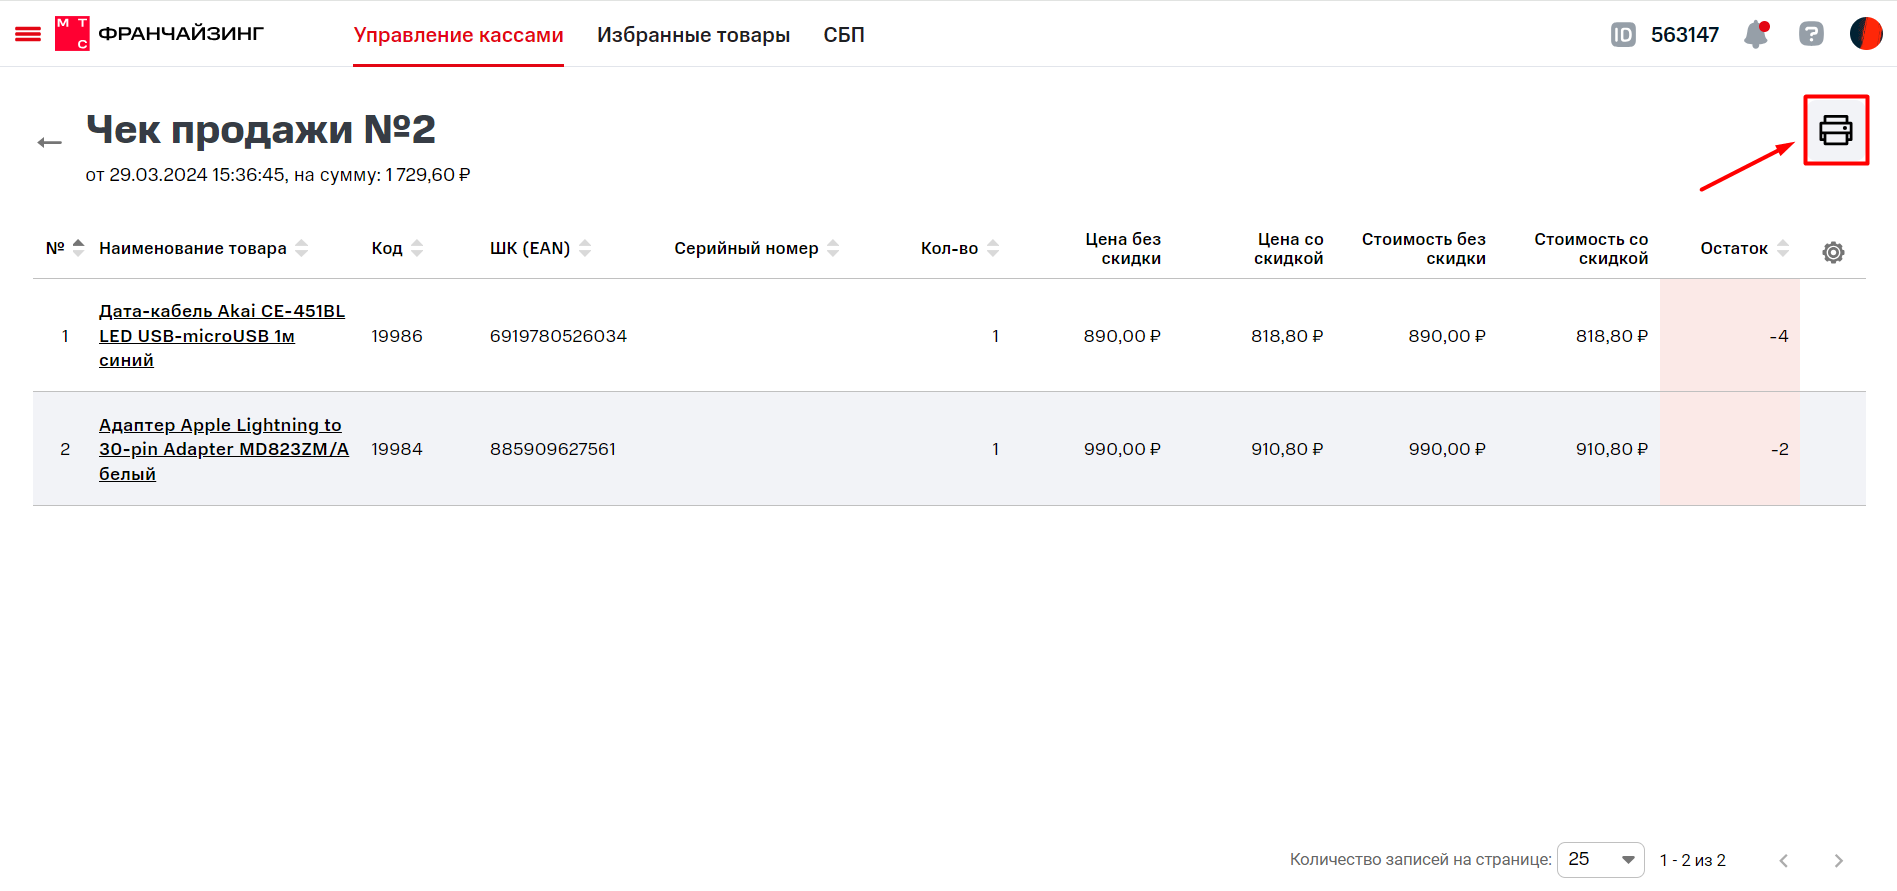
Task: Open notifications bell
Action: [x=1756, y=34]
